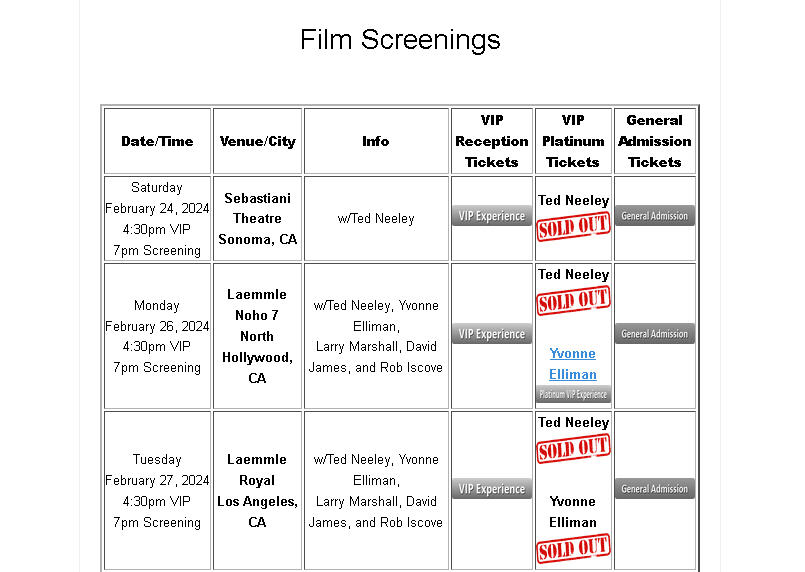Click Sold Out stamp in Sonoma row
Image resolution: width=805 pixels, height=572 pixels.
point(573,227)
